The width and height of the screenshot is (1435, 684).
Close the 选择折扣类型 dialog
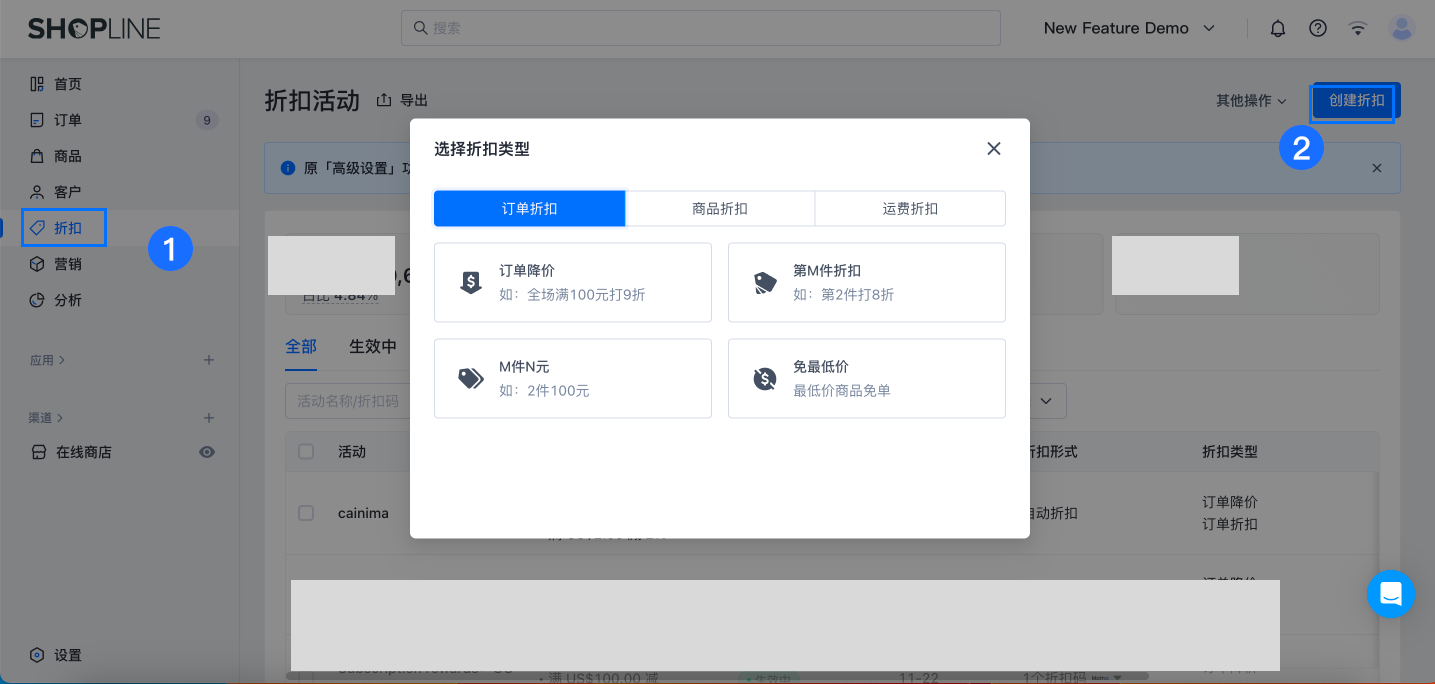point(994,149)
